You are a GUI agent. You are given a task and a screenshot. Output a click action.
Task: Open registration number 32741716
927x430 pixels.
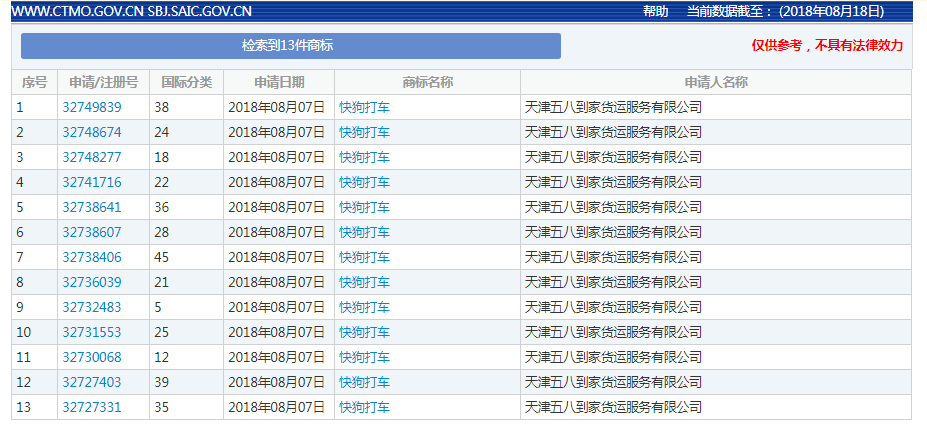point(92,182)
